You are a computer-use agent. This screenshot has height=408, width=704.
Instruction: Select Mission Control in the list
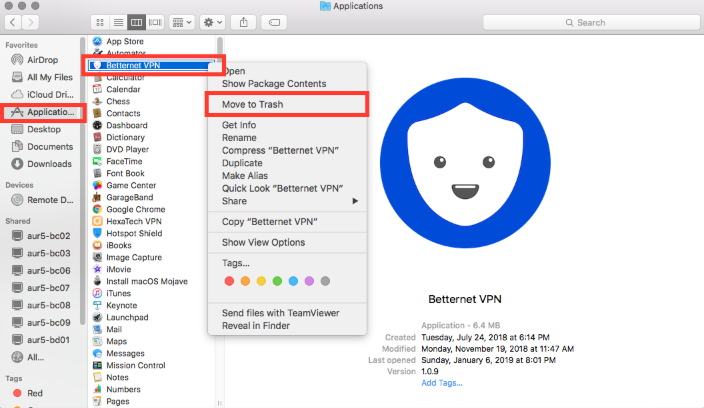pos(129,365)
